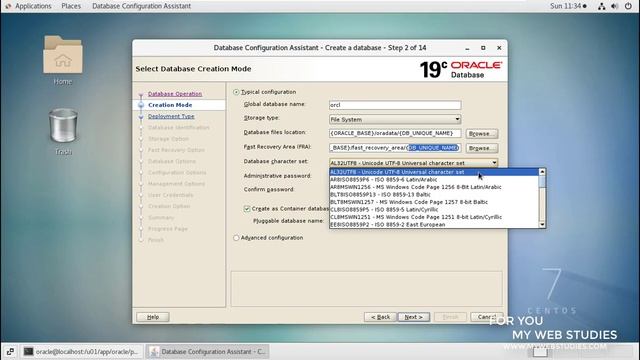Choose BLT8MSWIN1257 Code Page 1257 Baltic option
This screenshot has height=360, width=640.
[434, 202]
